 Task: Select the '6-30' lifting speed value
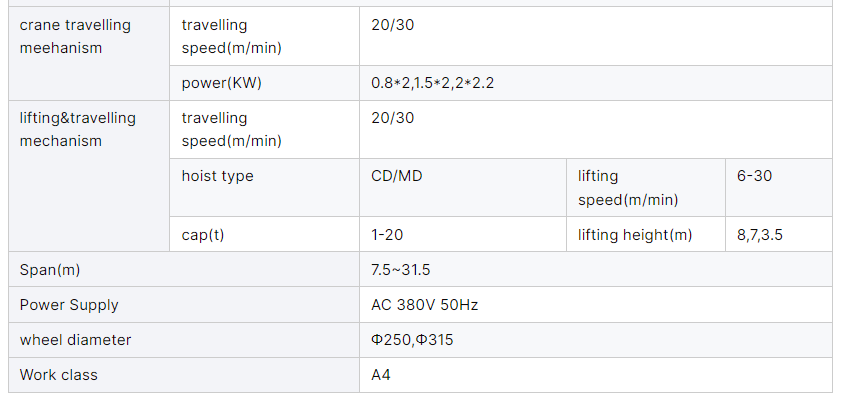(x=754, y=176)
